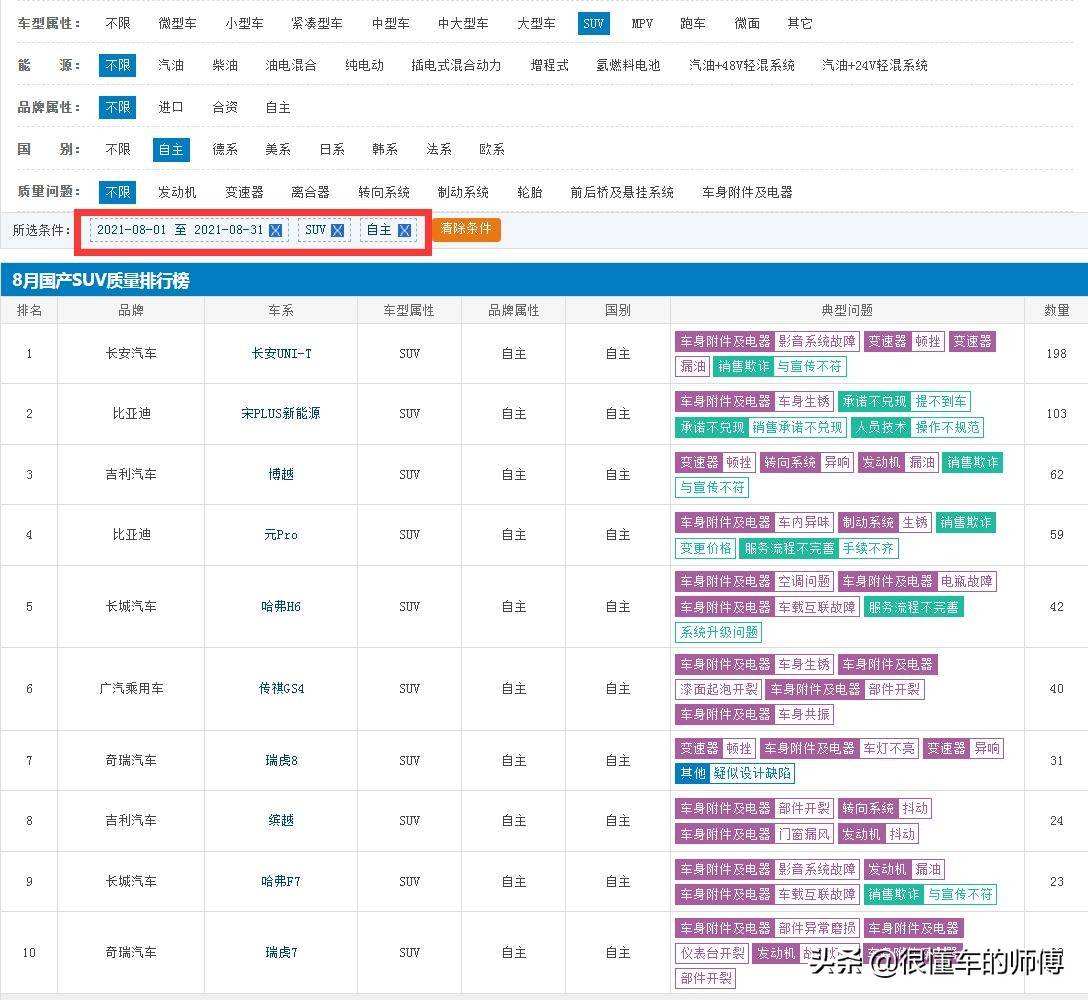The height and width of the screenshot is (1000, 1088).
Task: Select 跑车 vehicle type filter
Action: (x=692, y=24)
